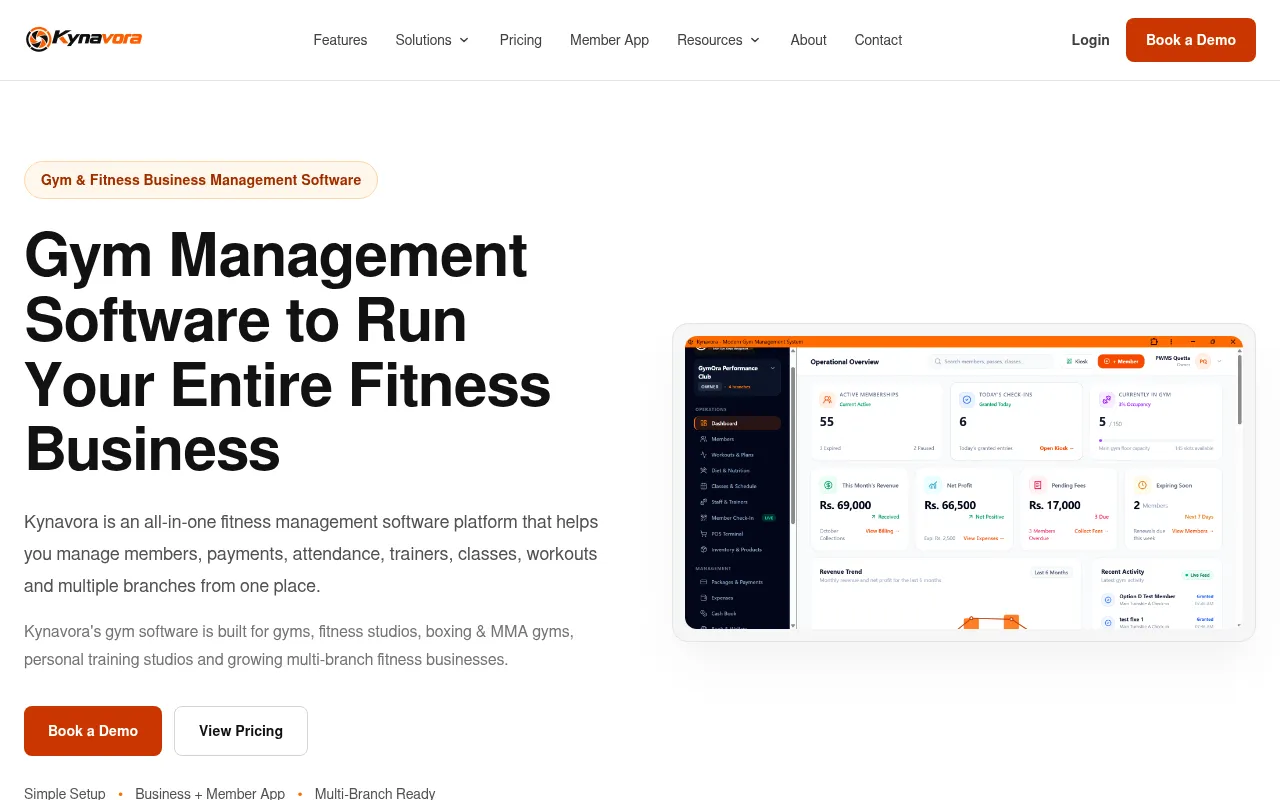The image size is (1280, 800).
Task: Open the Contact nav link
Action: pyautogui.click(x=878, y=40)
